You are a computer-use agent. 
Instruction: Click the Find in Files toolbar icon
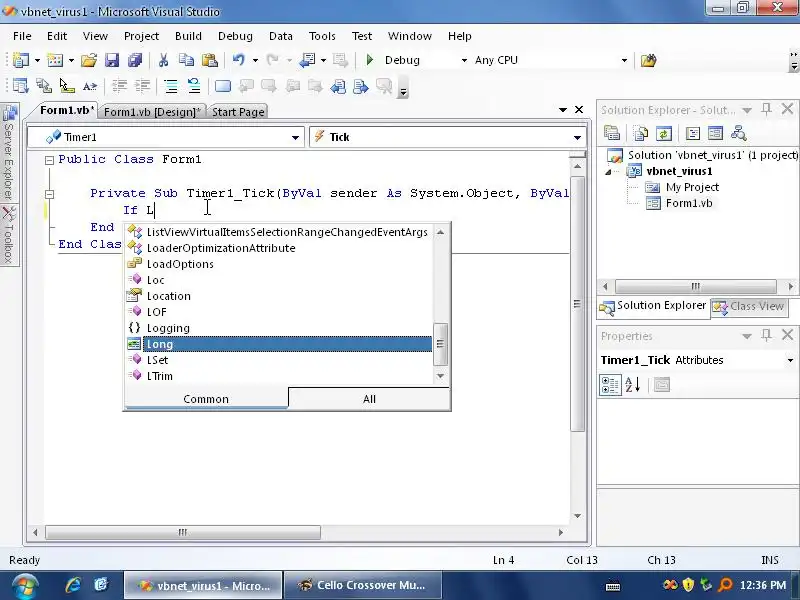tap(648, 60)
